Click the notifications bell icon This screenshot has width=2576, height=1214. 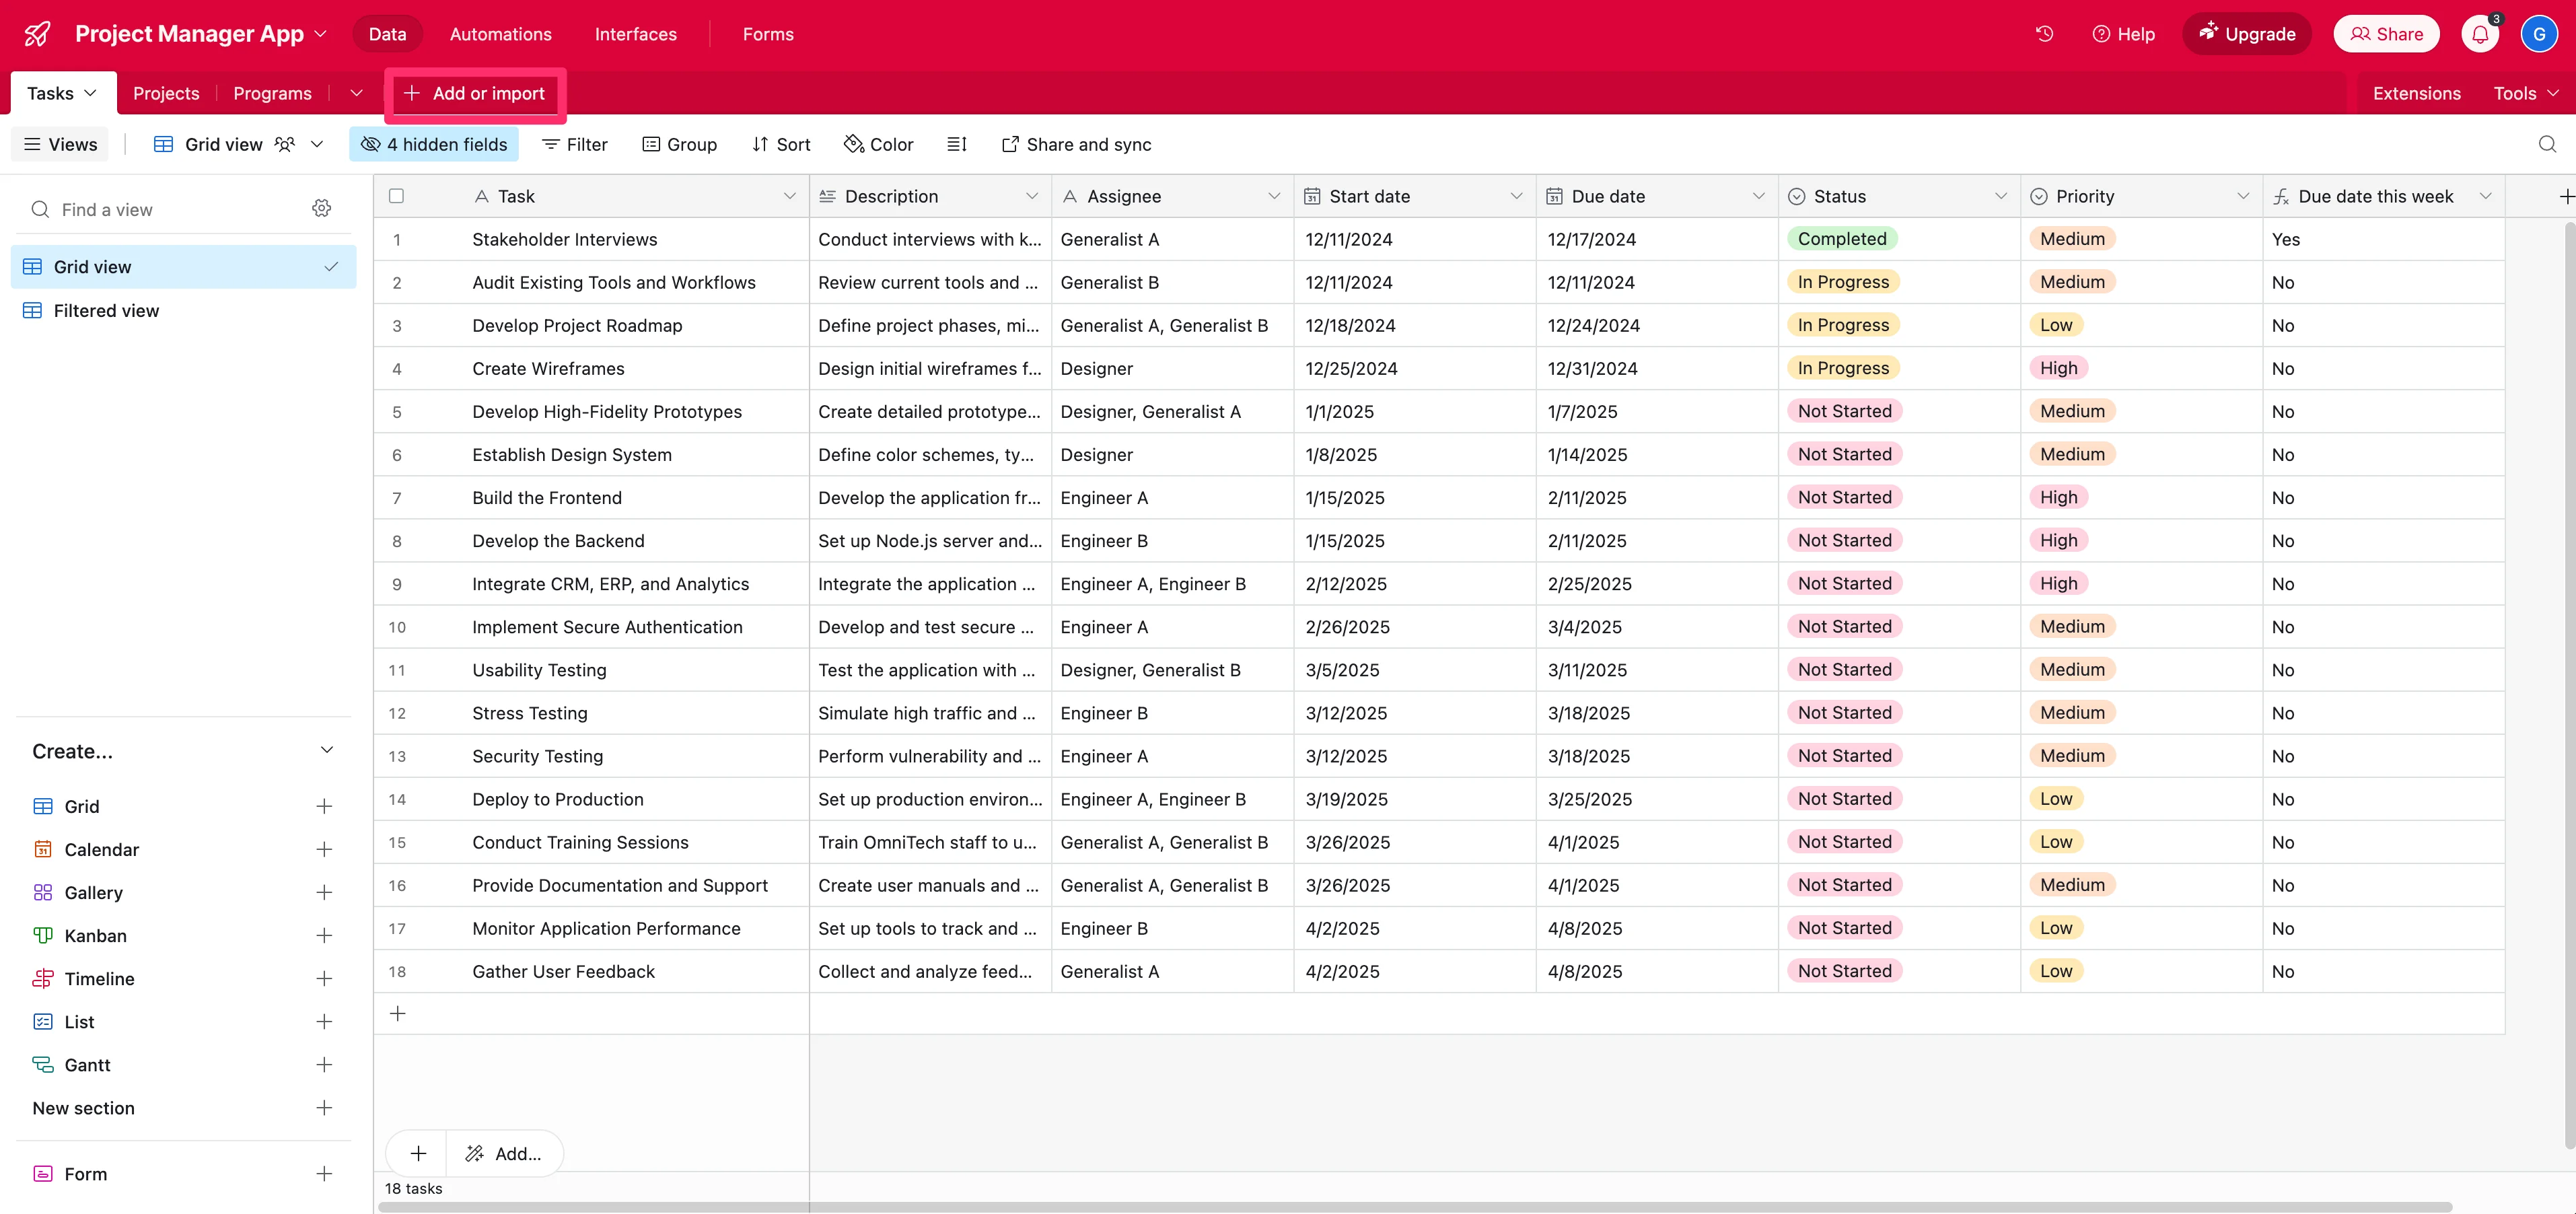2479,34
